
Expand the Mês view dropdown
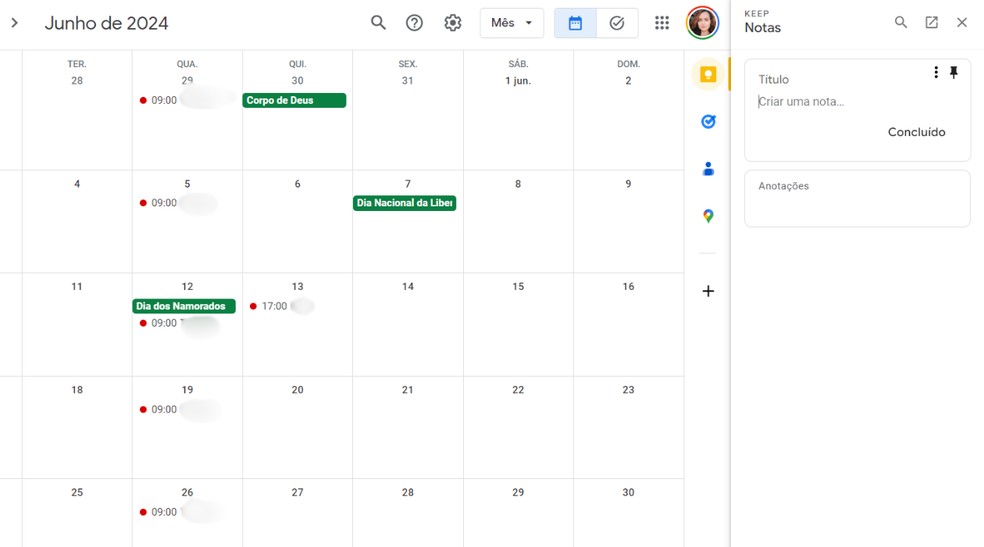[512, 23]
